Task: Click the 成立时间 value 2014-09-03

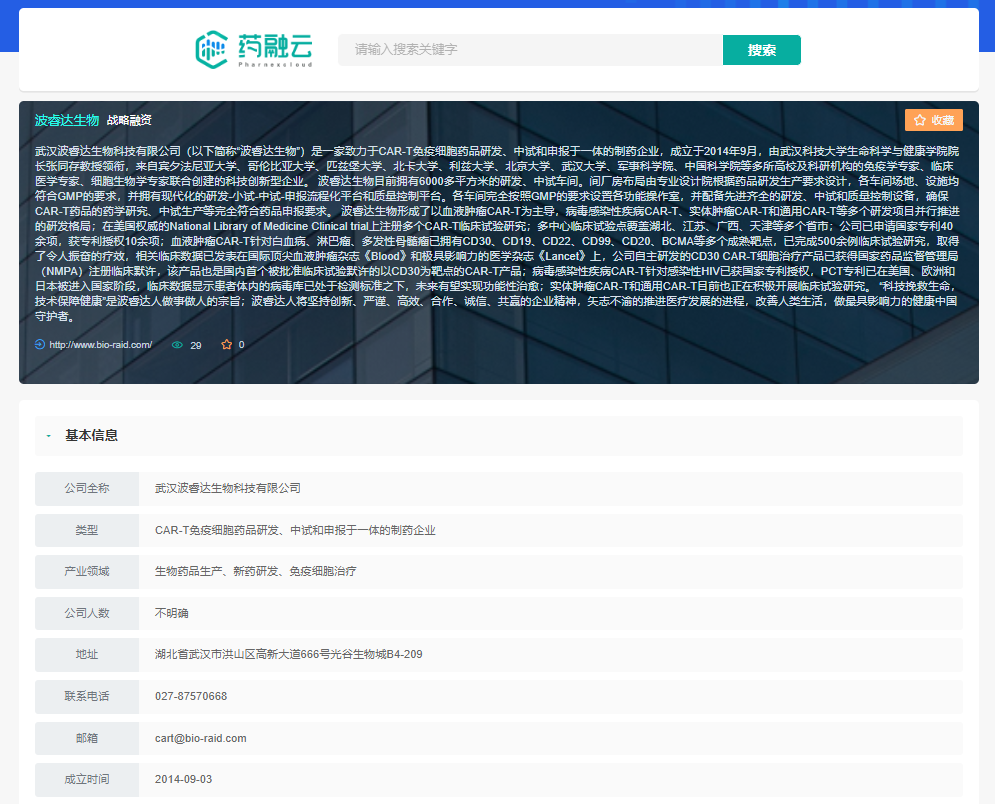Action: pos(183,779)
